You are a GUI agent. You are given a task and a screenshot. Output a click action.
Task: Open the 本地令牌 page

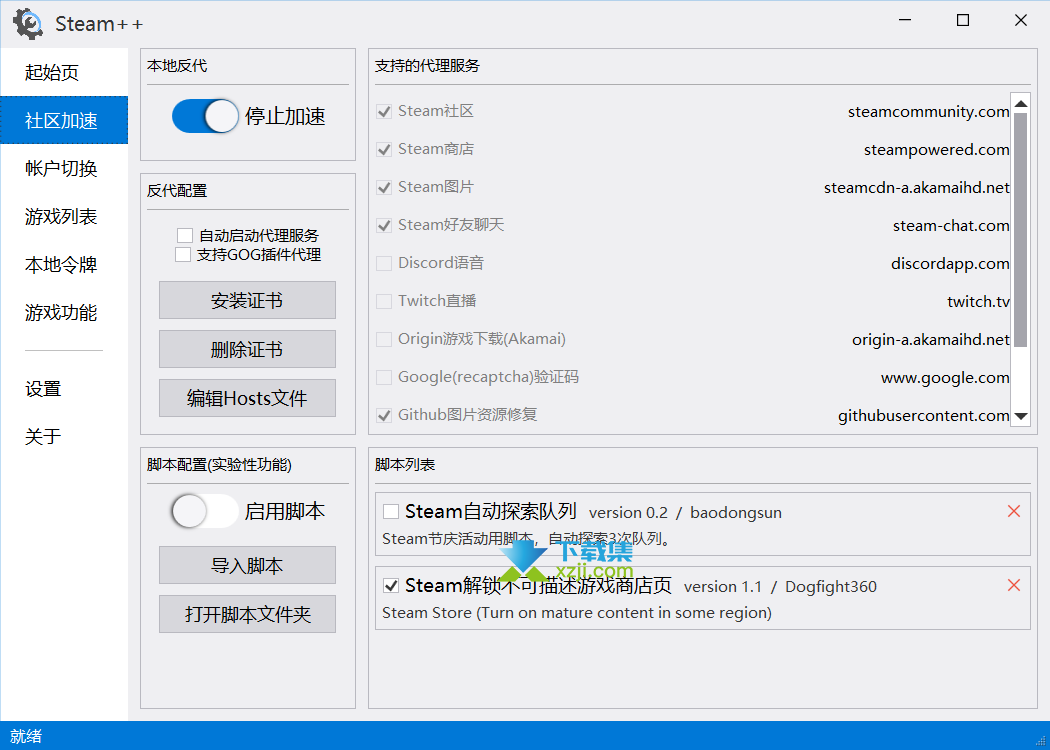tap(64, 265)
